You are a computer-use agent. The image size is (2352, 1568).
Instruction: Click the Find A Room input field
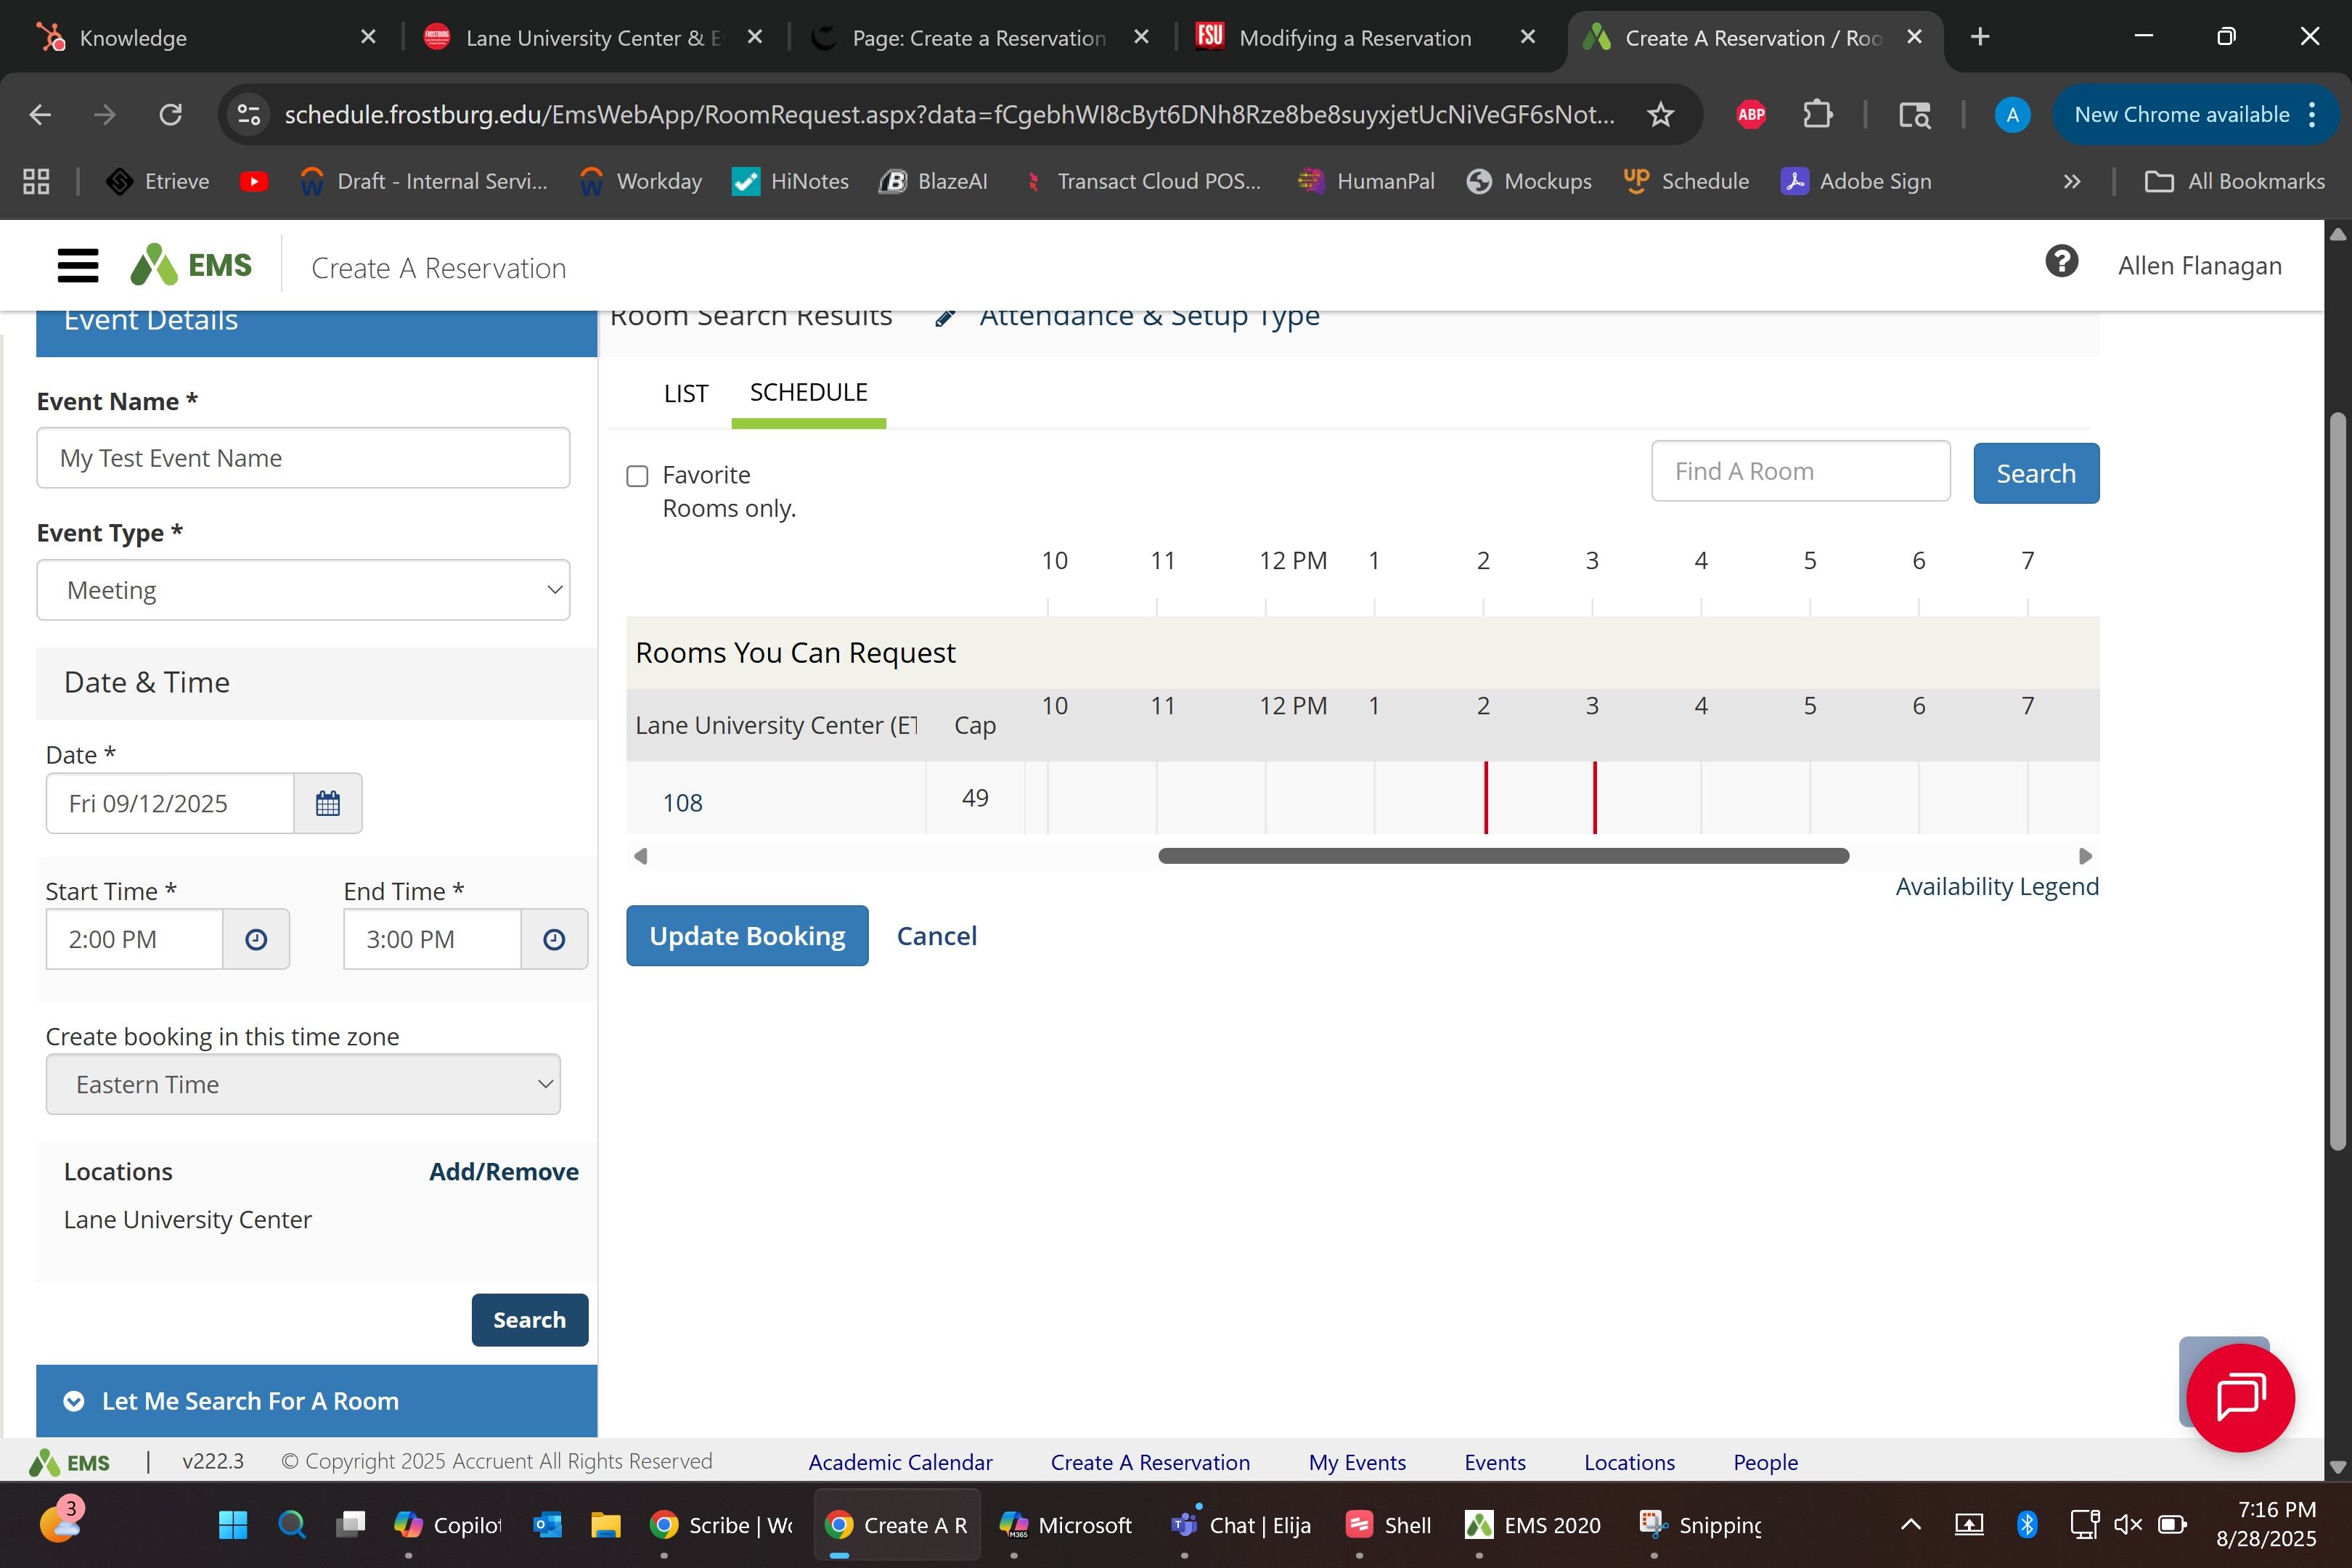point(1800,472)
